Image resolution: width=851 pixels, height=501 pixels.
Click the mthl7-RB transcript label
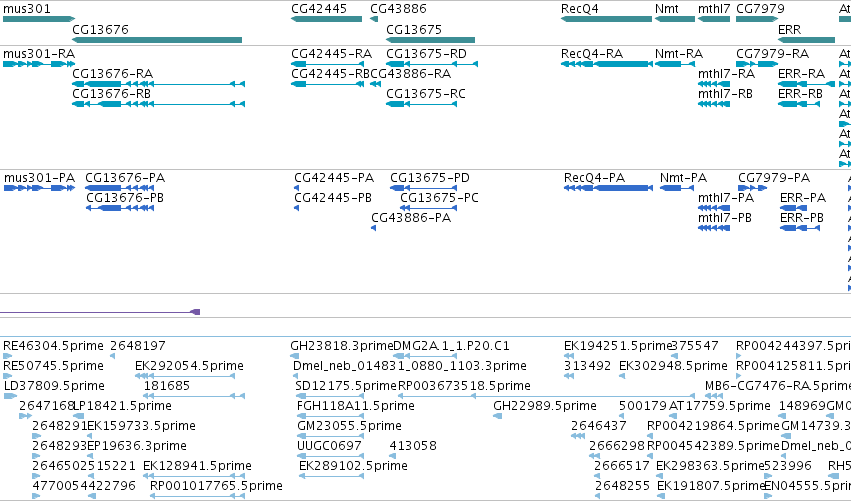click(x=725, y=94)
